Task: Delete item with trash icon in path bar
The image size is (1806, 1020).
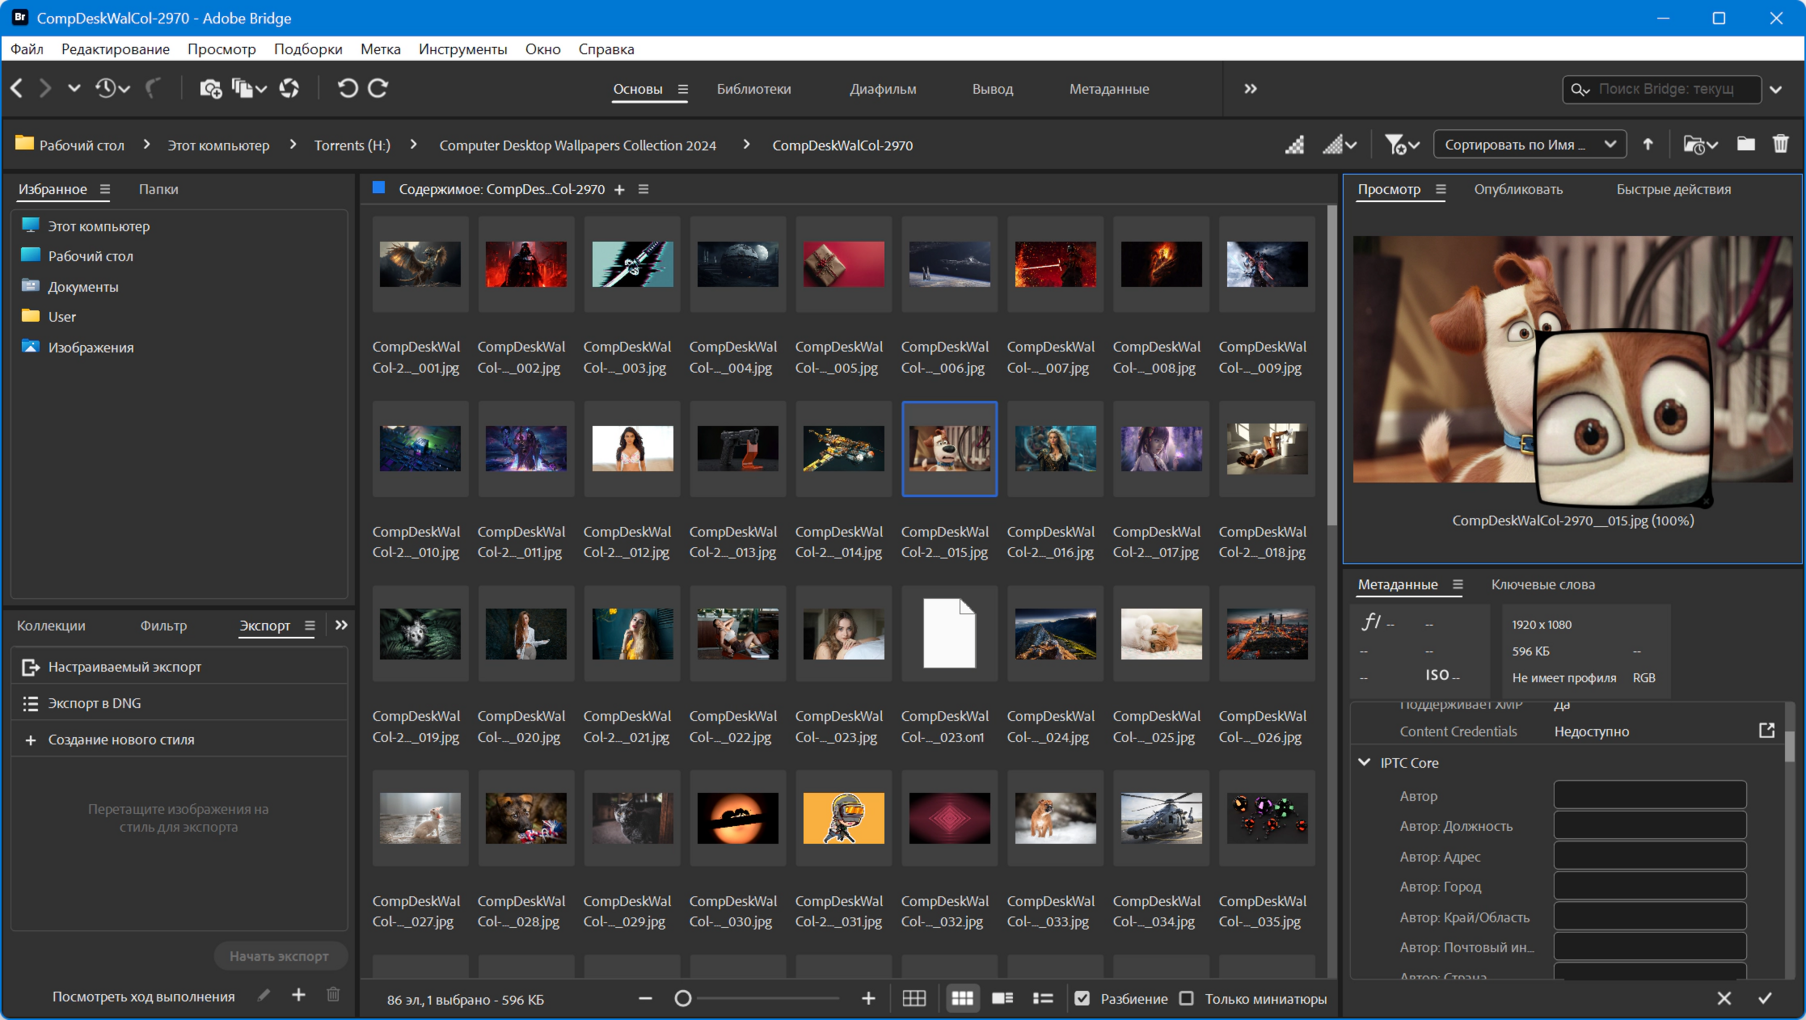Action: (x=1781, y=144)
